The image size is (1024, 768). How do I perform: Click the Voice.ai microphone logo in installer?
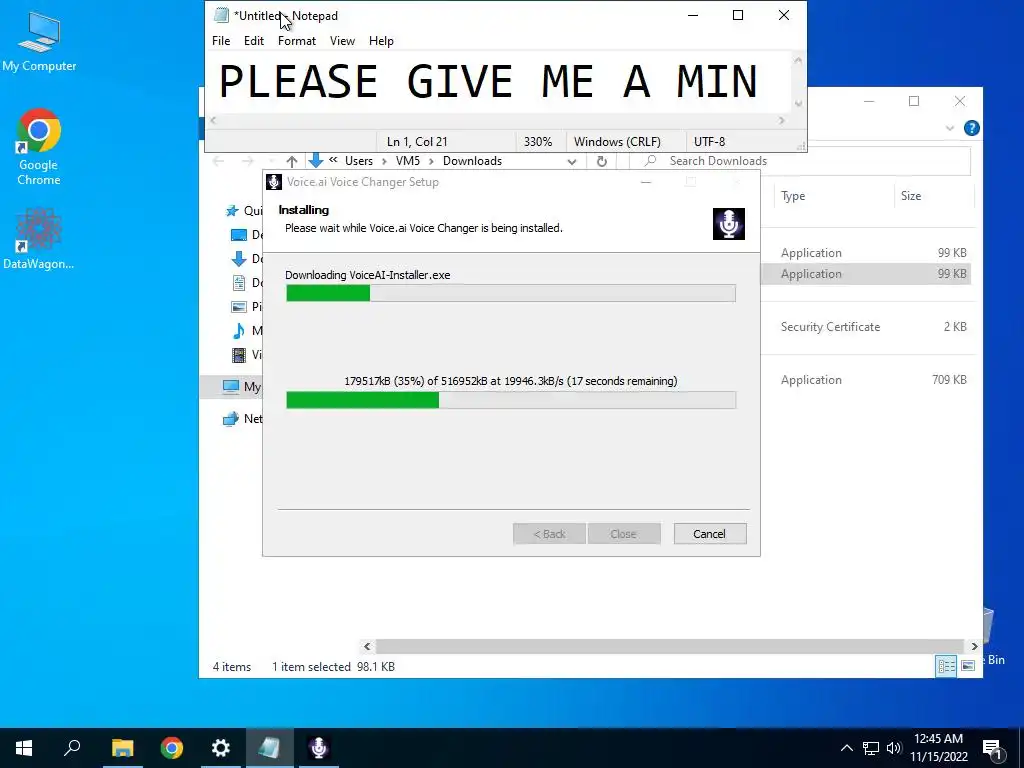(x=728, y=224)
